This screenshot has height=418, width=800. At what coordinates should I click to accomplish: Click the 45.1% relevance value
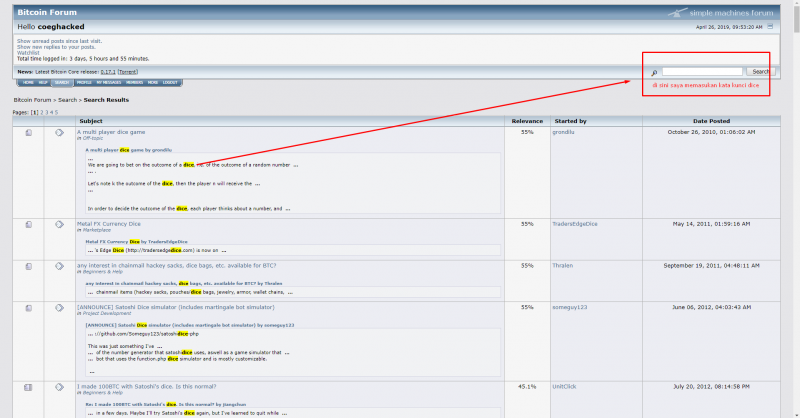point(527,387)
